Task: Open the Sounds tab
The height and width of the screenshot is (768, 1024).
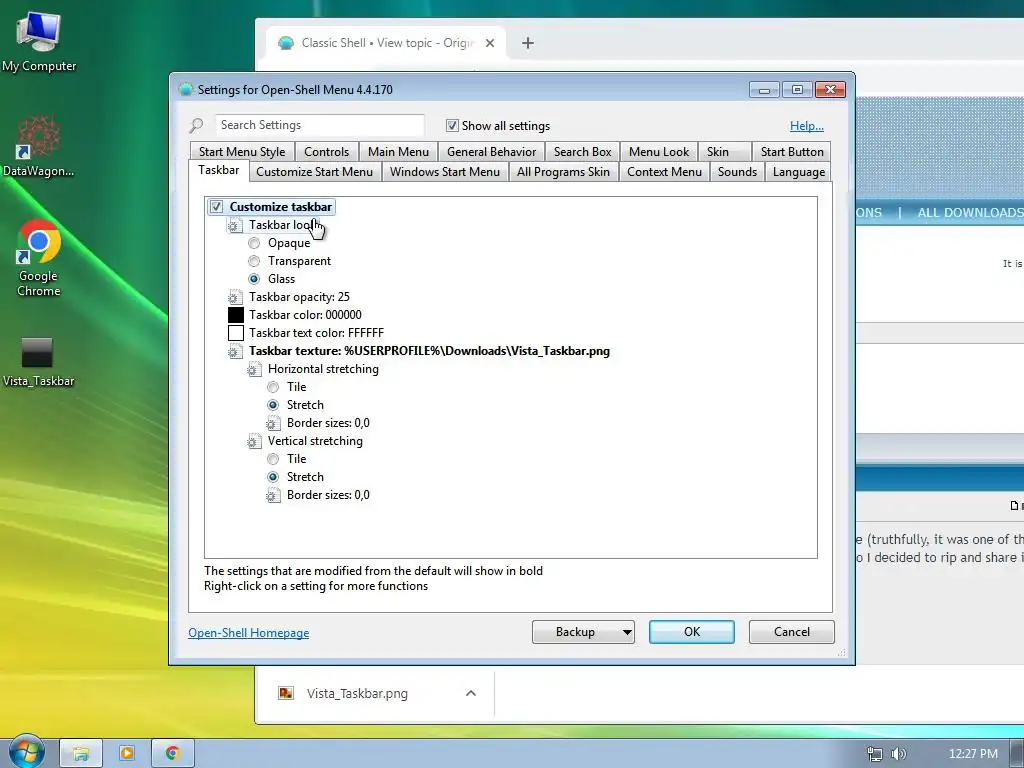Action: coord(737,172)
